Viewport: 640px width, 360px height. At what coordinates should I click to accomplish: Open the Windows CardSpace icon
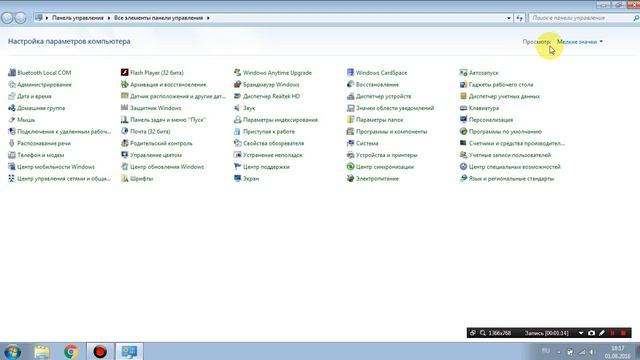[350, 73]
